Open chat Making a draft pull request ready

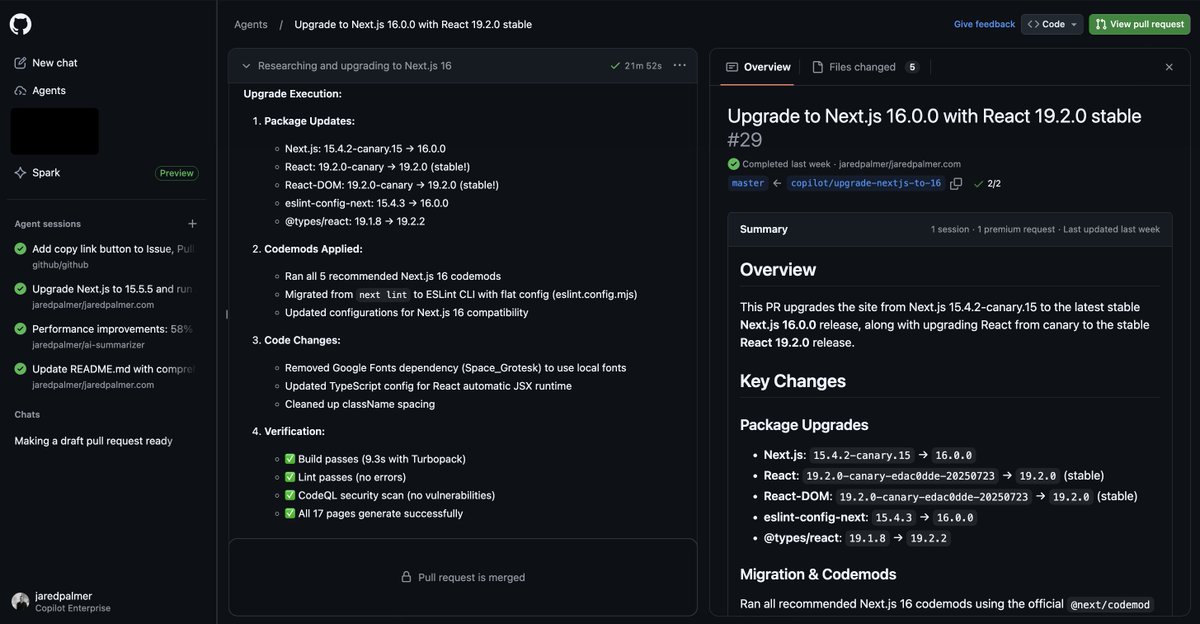click(x=93, y=441)
